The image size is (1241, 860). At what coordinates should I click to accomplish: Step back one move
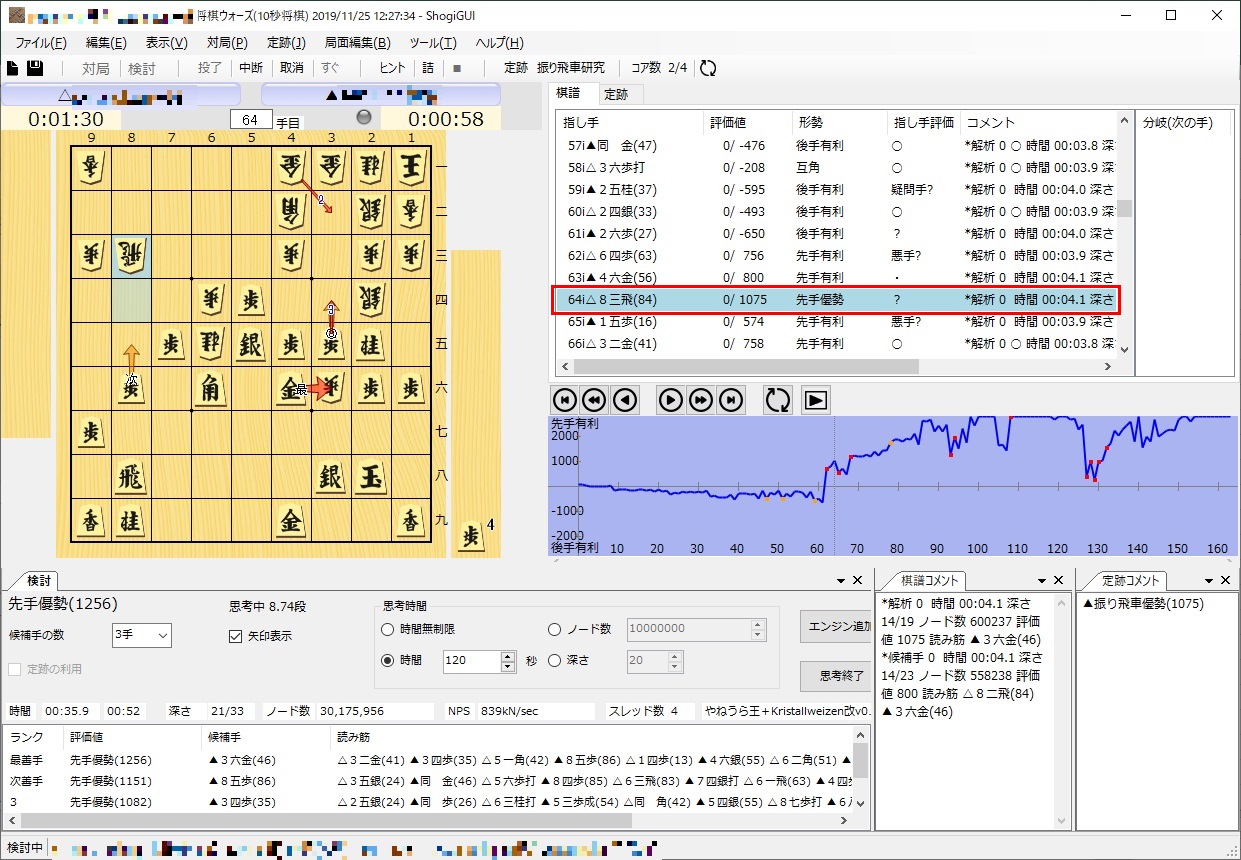[x=625, y=400]
